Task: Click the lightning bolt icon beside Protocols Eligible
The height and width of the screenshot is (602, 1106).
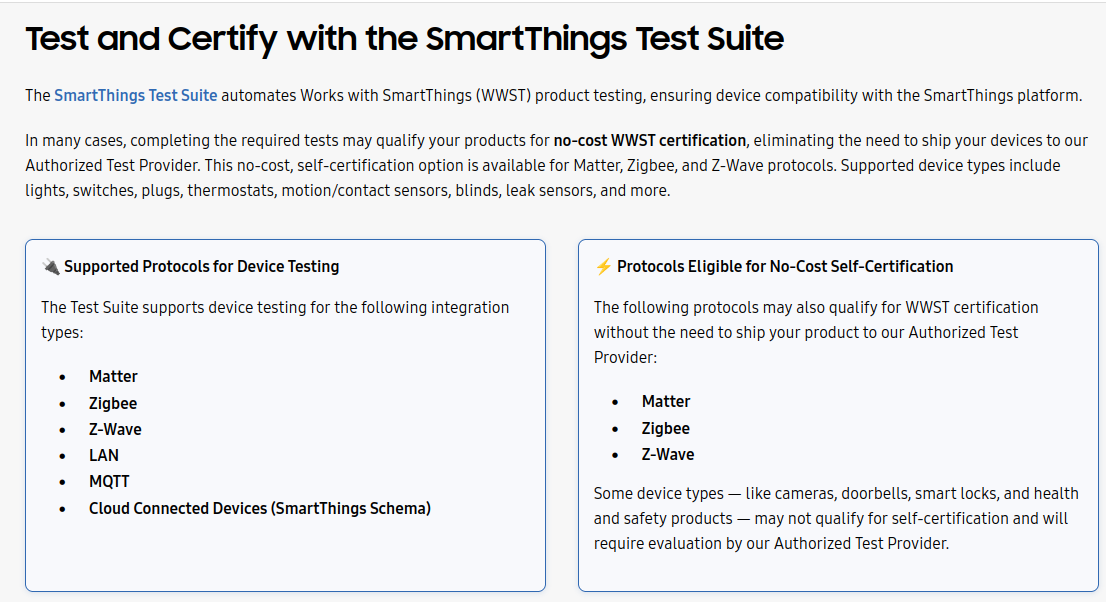Action: pos(604,266)
